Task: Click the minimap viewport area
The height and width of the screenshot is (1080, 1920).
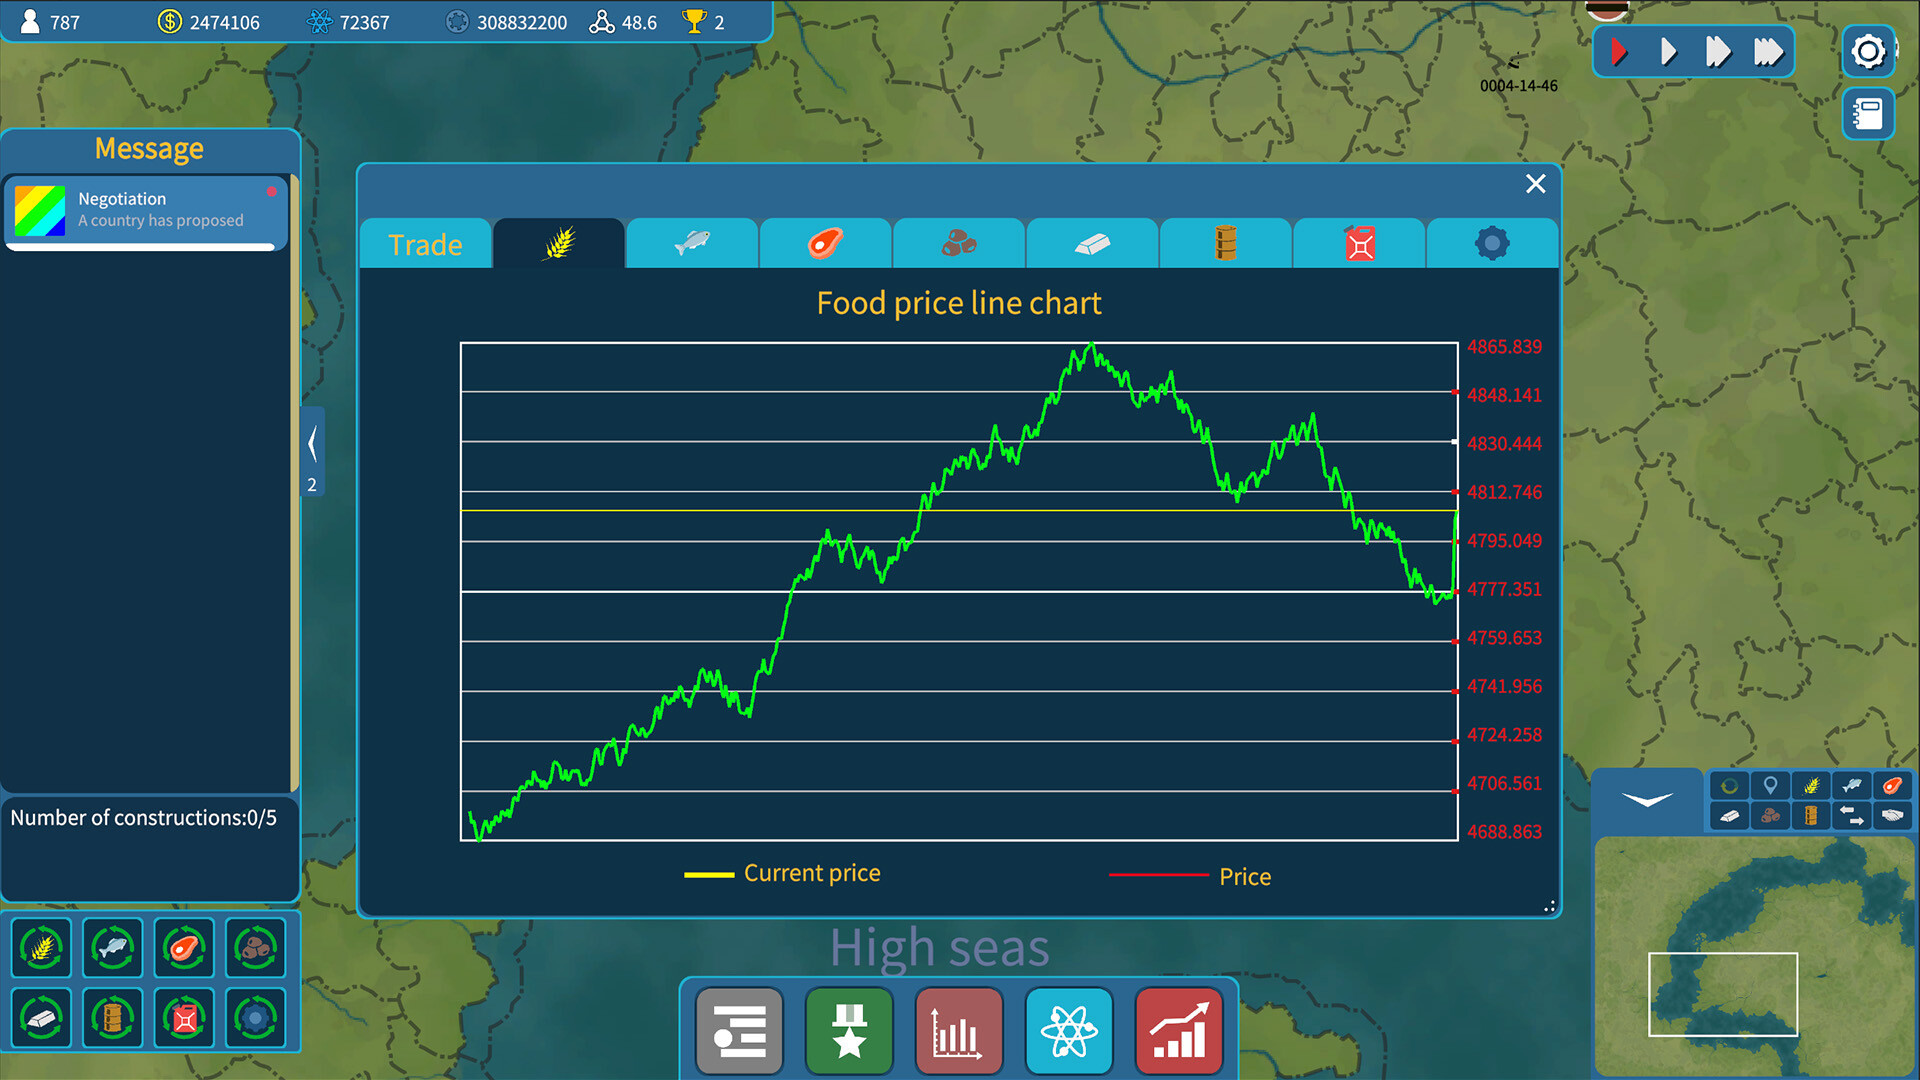Action: point(1722,993)
